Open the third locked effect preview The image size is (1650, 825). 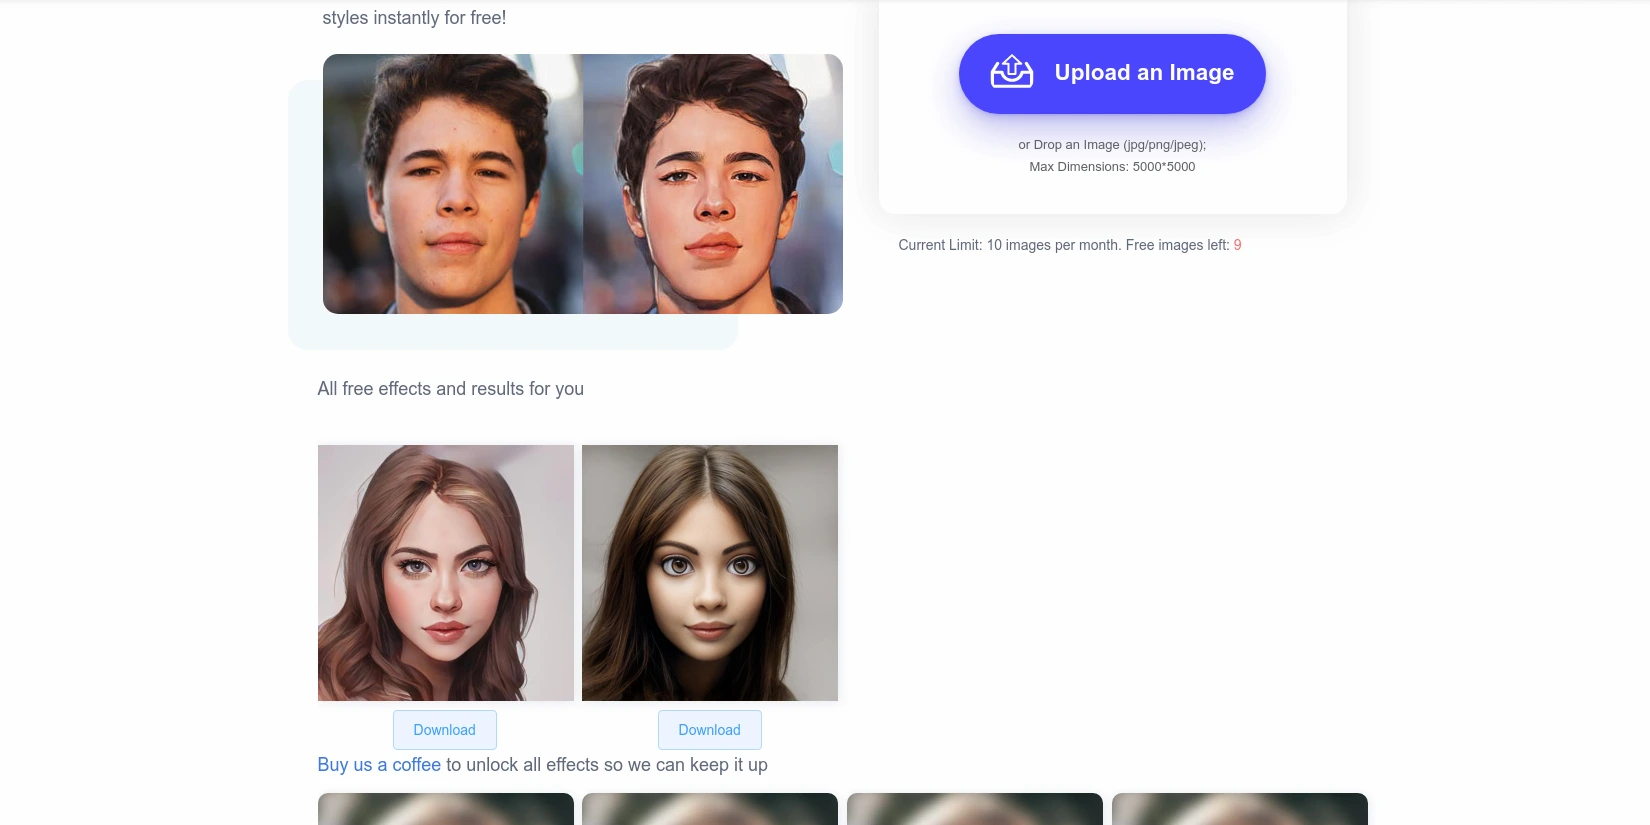(x=975, y=809)
